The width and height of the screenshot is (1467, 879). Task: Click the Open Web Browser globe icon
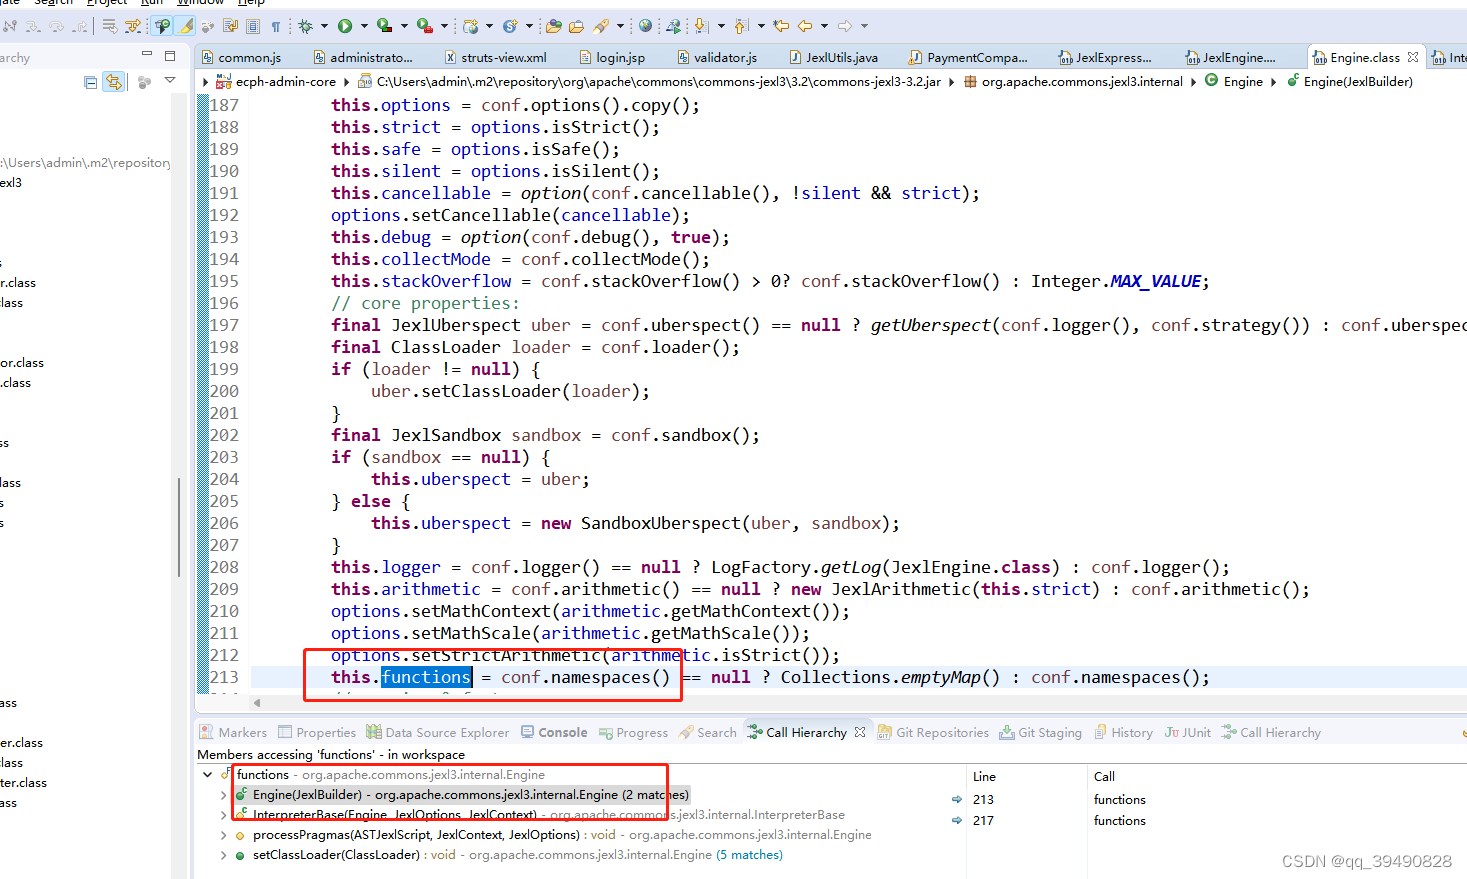click(x=644, y=26)
